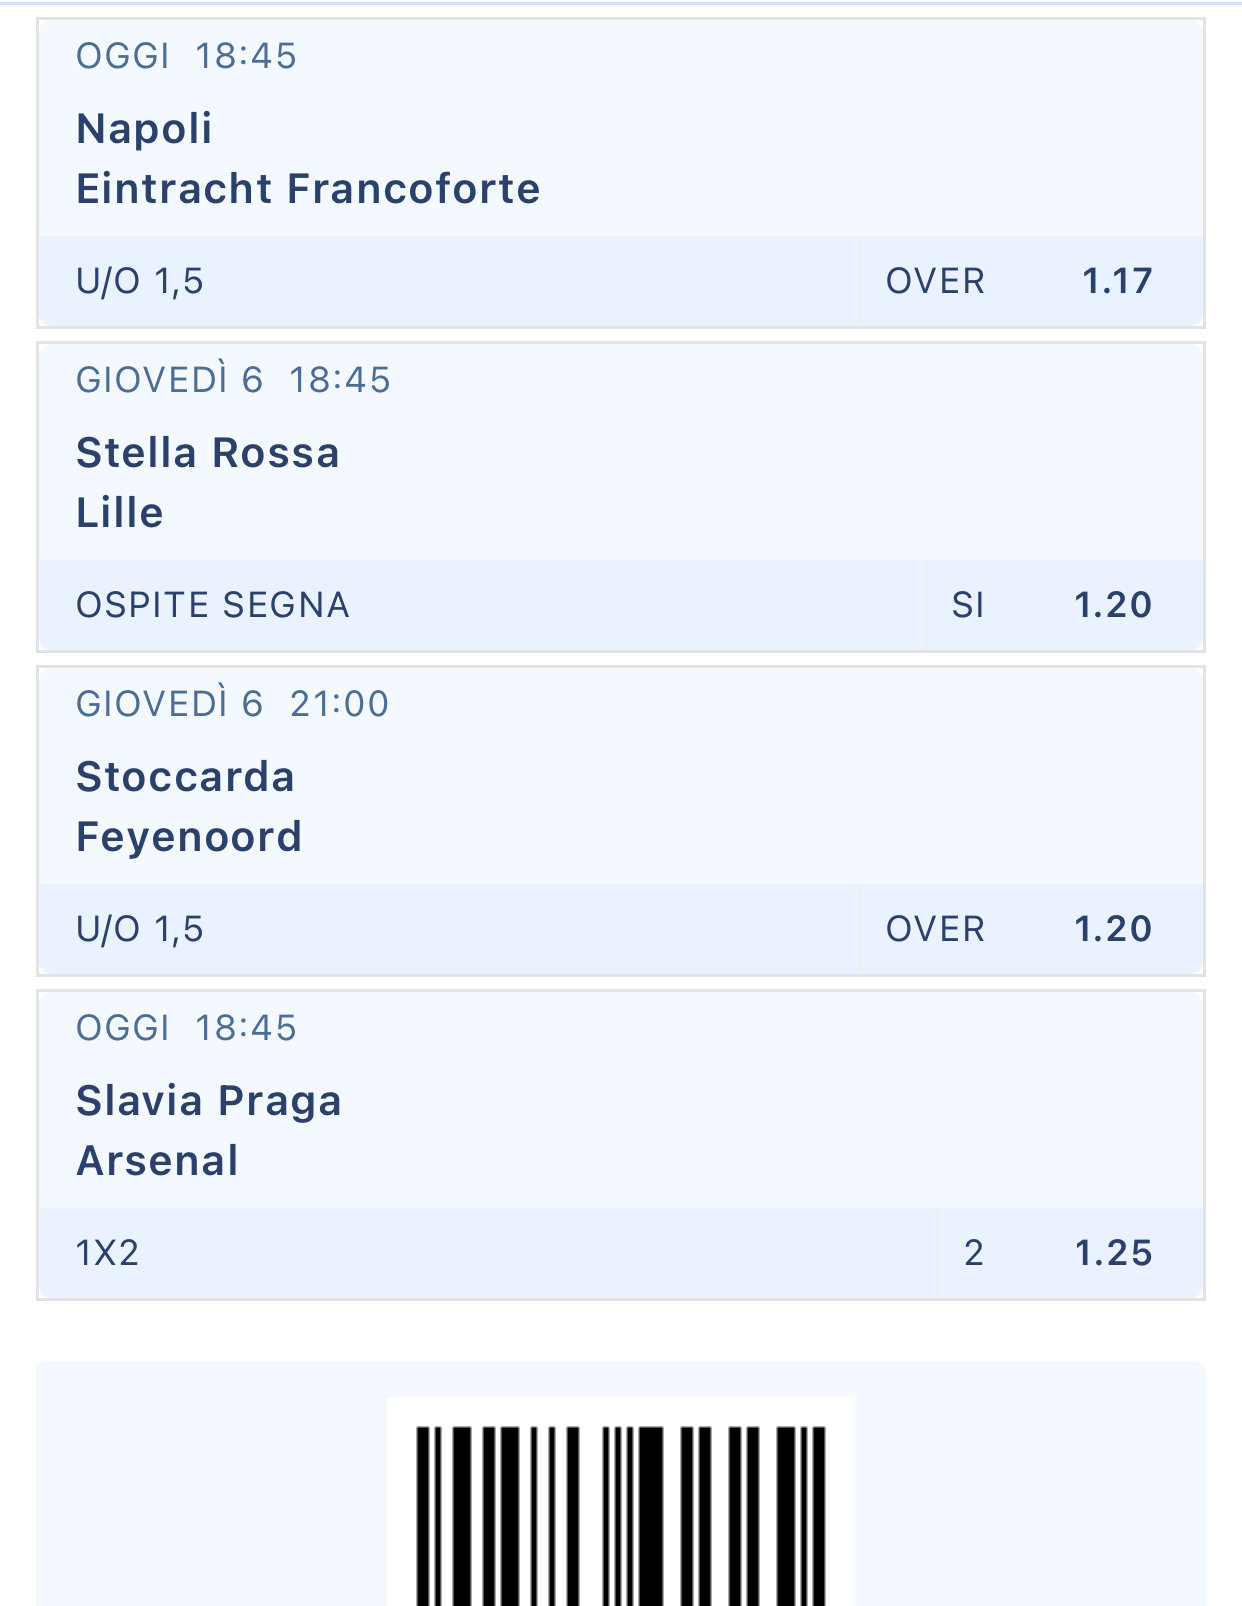Click the Arsenal team name
This screenshot has width=1242, height=1606.
157,1161
